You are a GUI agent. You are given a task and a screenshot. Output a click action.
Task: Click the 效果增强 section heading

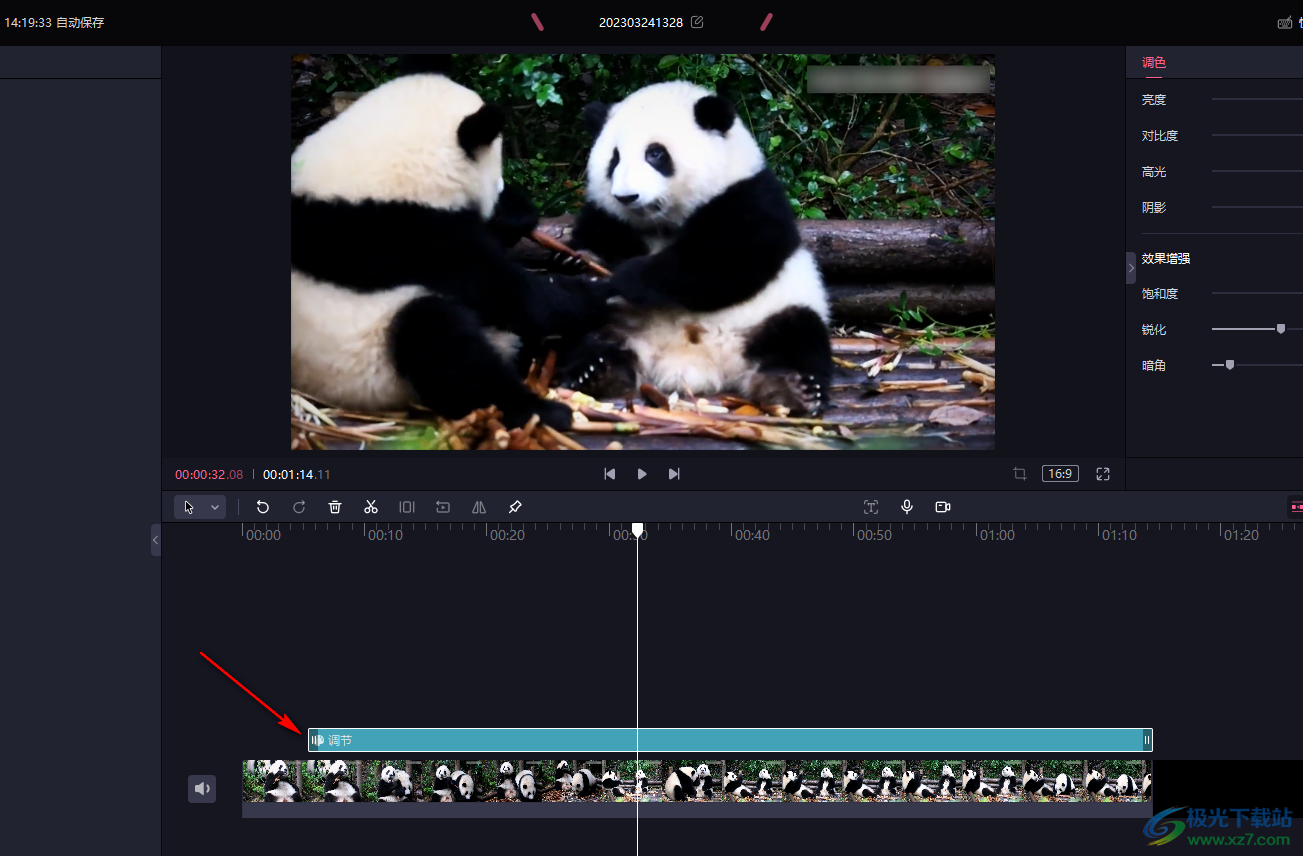coord(1166,258)
